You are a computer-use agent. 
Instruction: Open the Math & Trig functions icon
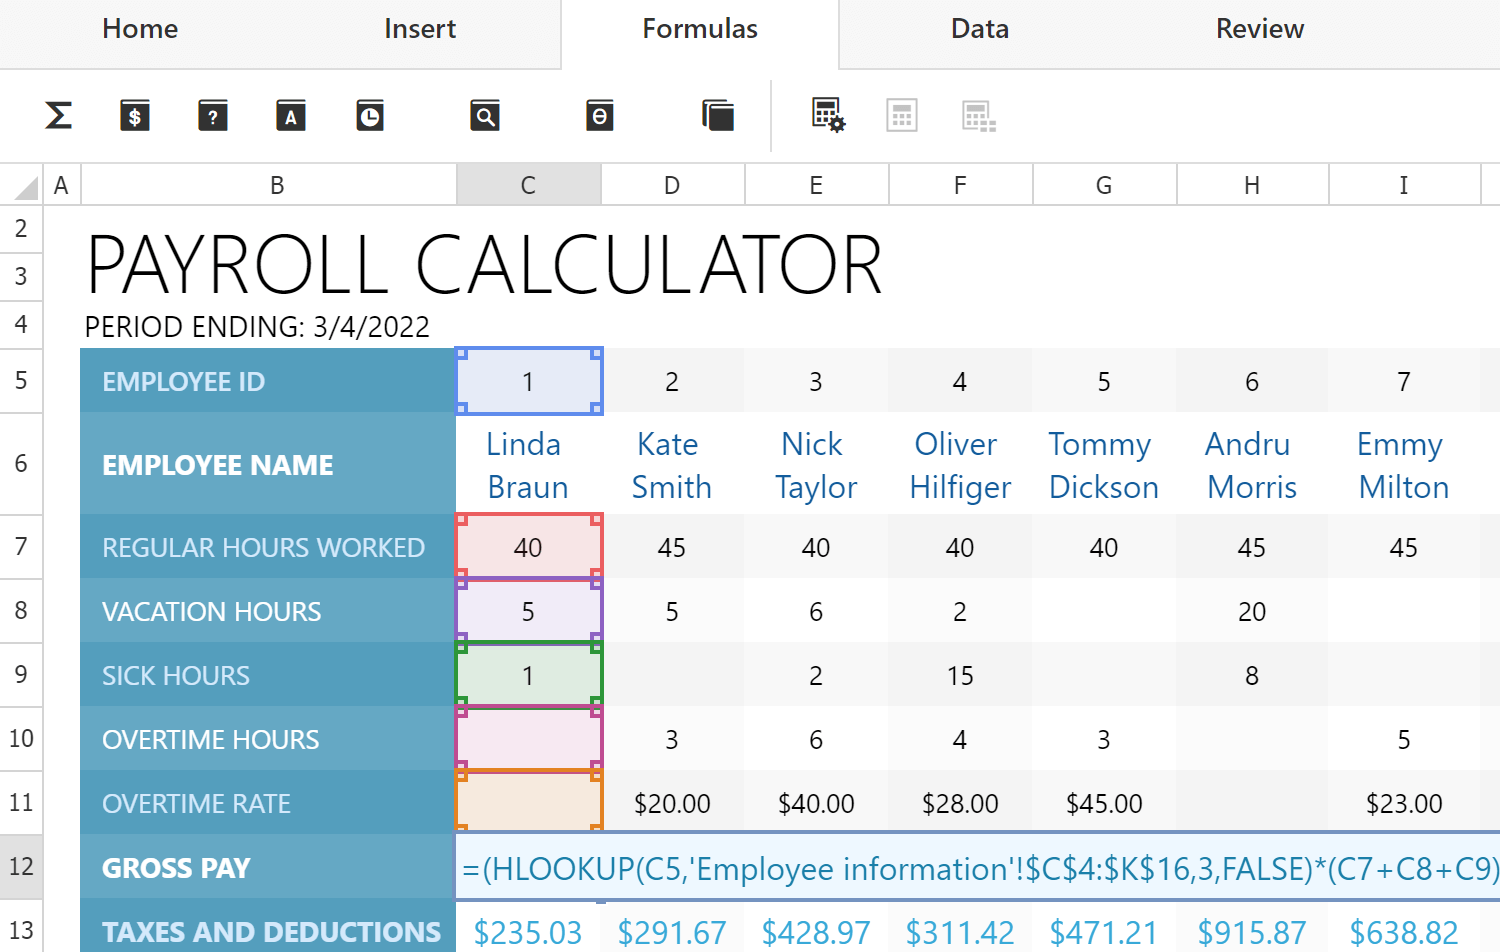[599, 116]
